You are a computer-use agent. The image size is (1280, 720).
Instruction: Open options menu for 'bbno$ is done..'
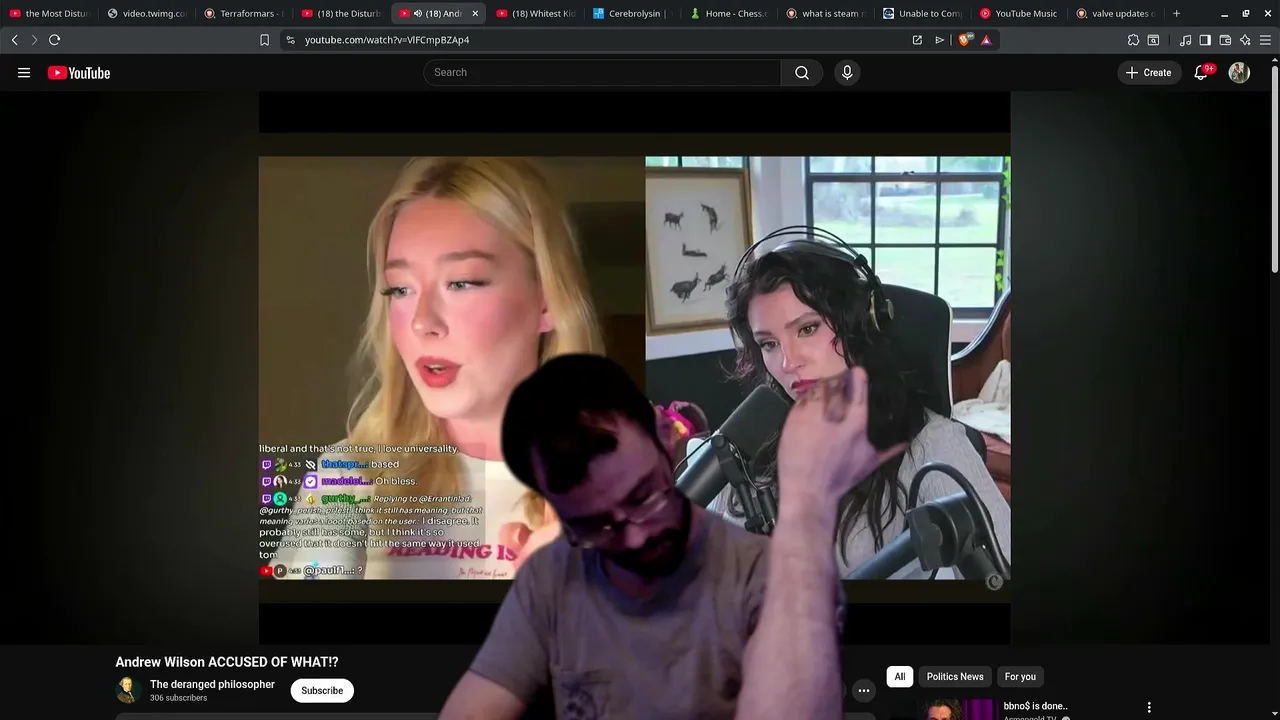tap(1149, 707)
